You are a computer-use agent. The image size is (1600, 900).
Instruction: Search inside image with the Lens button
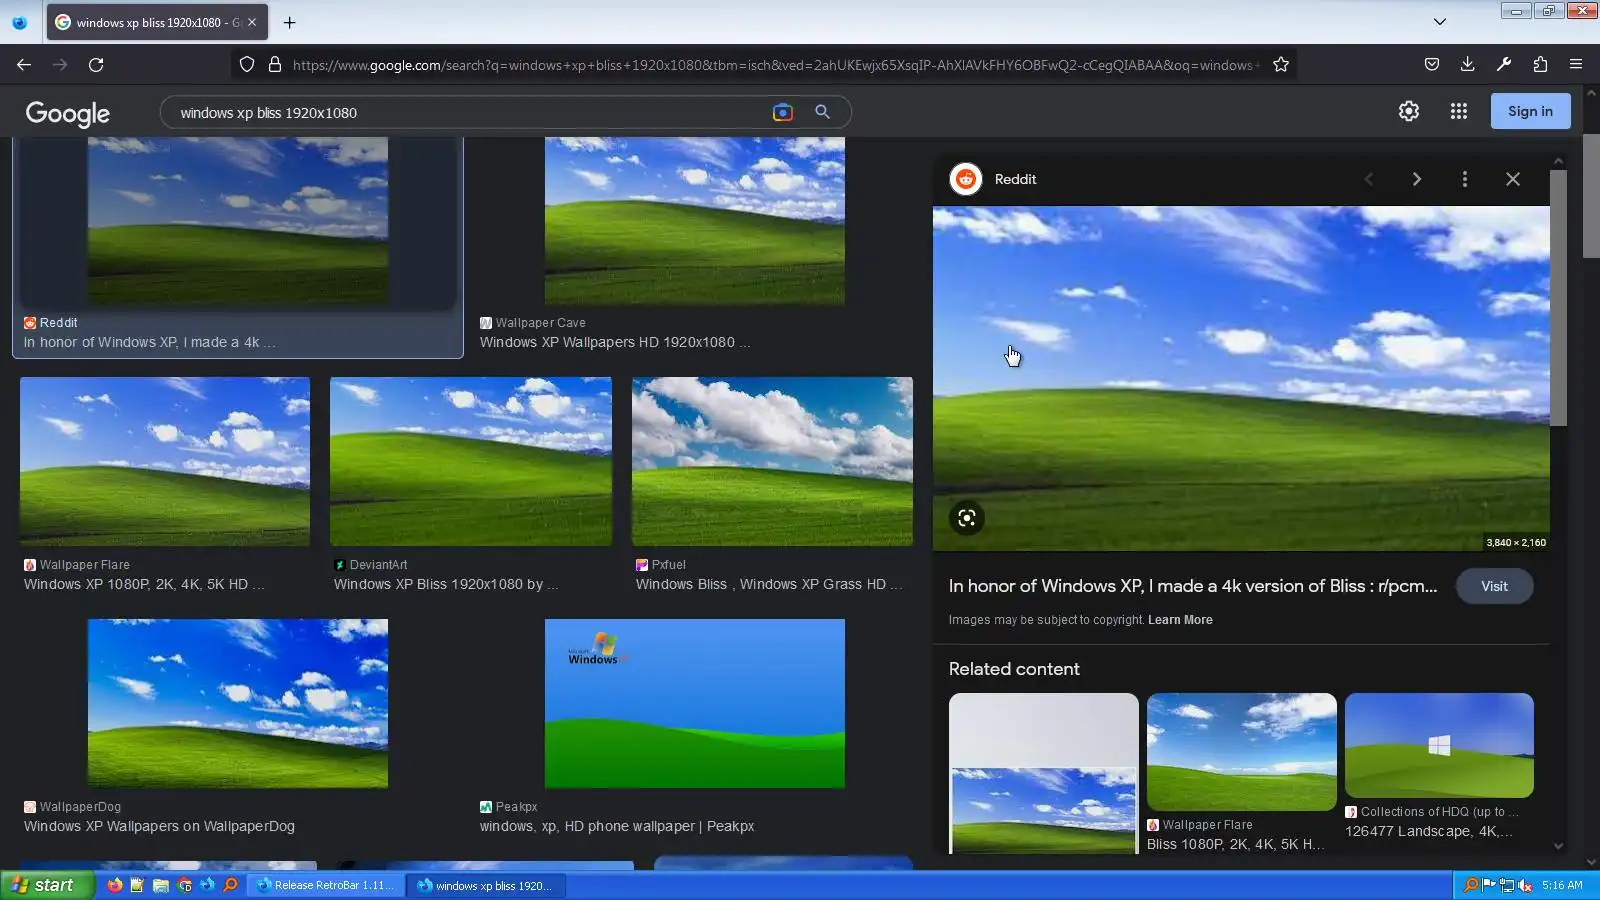(x=967, y=518)
